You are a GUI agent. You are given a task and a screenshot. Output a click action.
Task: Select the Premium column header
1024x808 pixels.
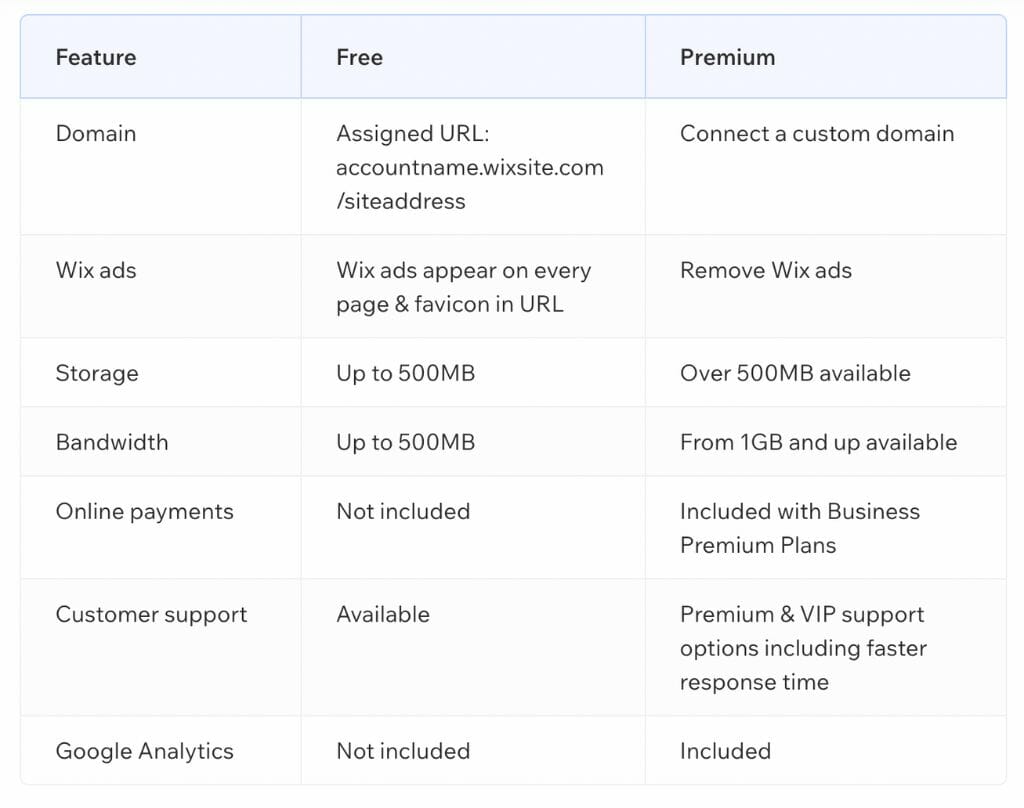point(727,57)
